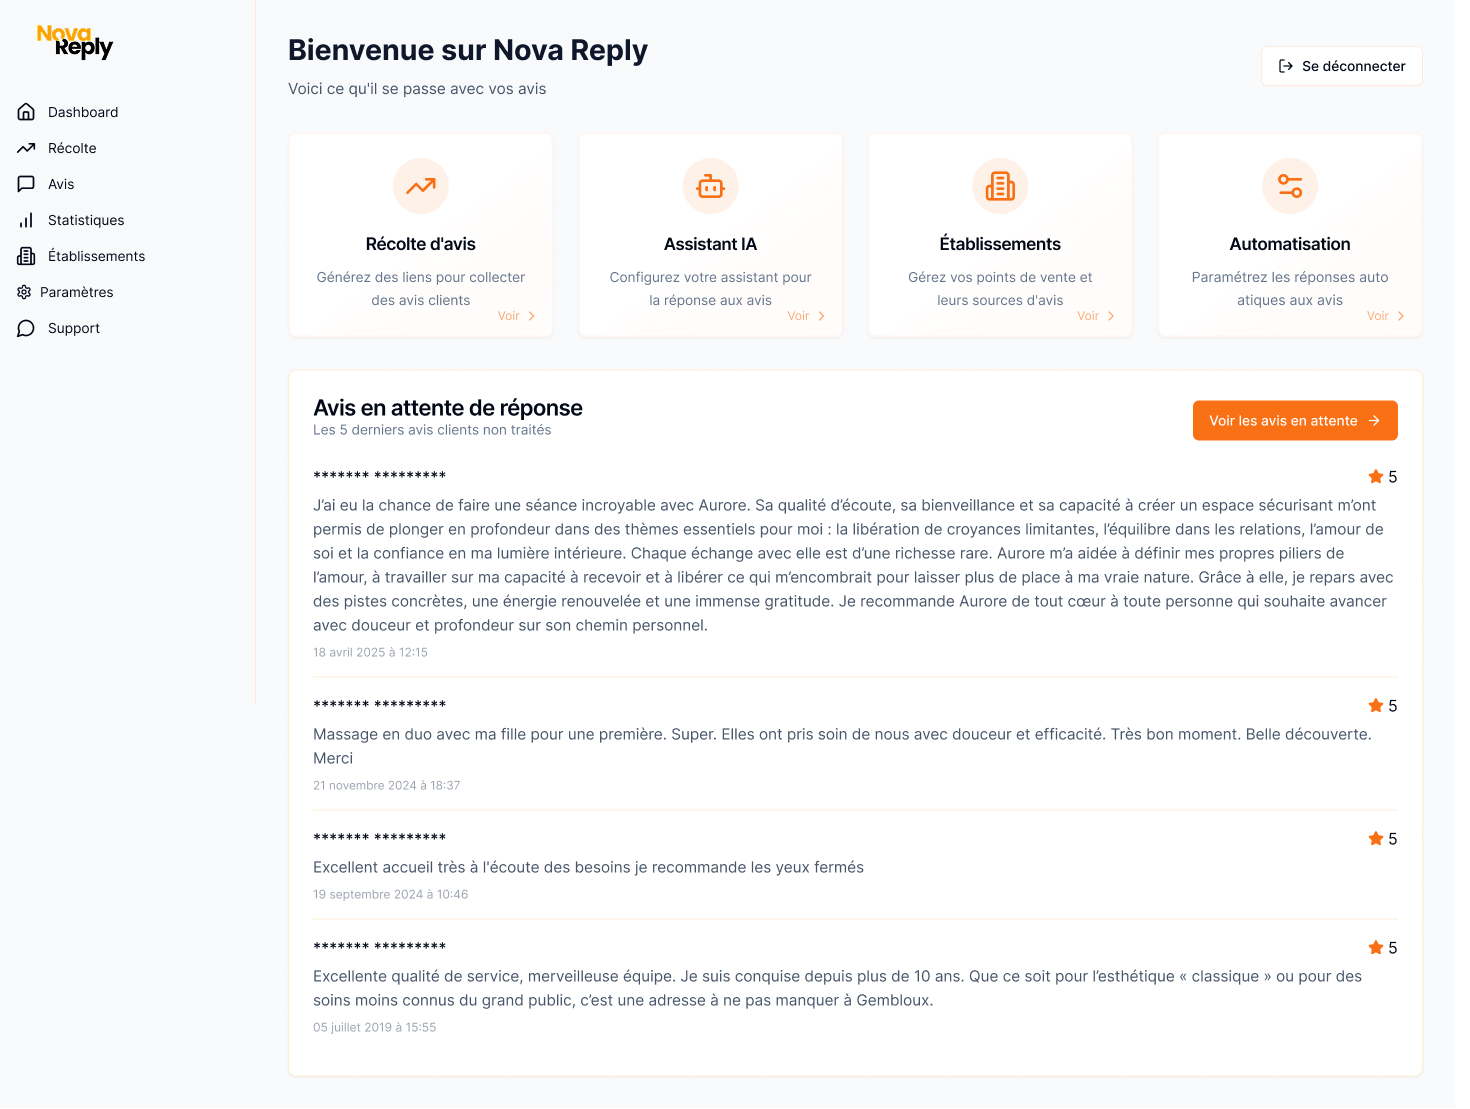The height and width of the screenshot is (1109, 1470).
Task: Expand Voir on the Automatisation card
Action: (x=1386, y=315)
